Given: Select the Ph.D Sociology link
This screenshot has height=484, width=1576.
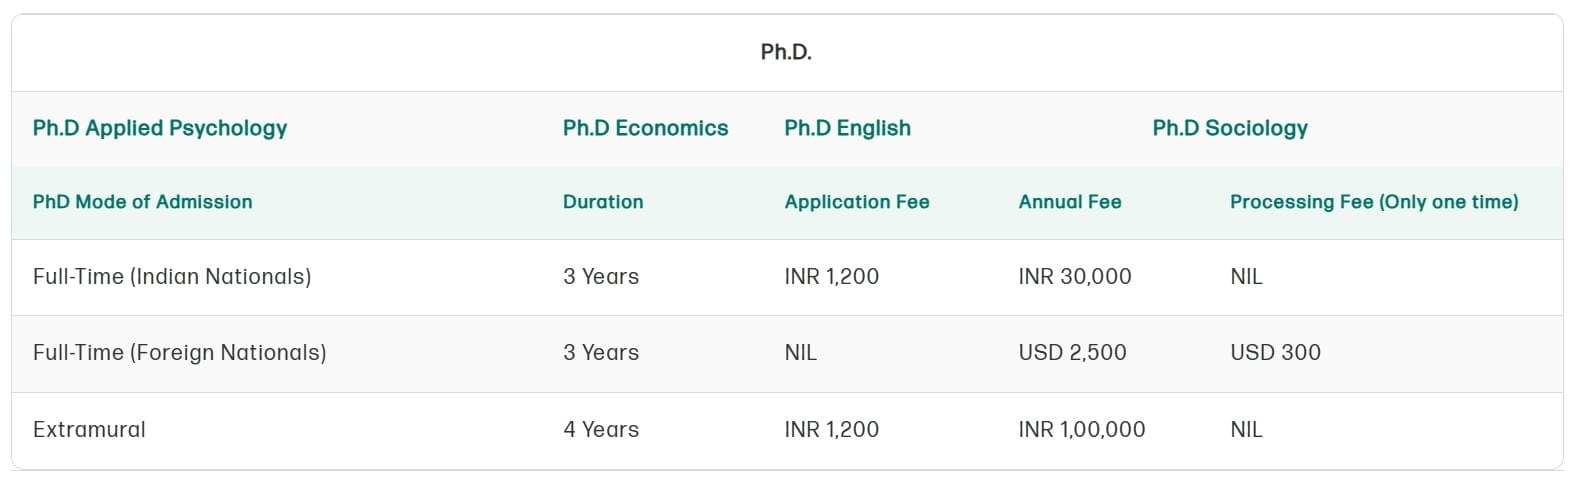Looking at the screenshot, I should pos(1230,128).
